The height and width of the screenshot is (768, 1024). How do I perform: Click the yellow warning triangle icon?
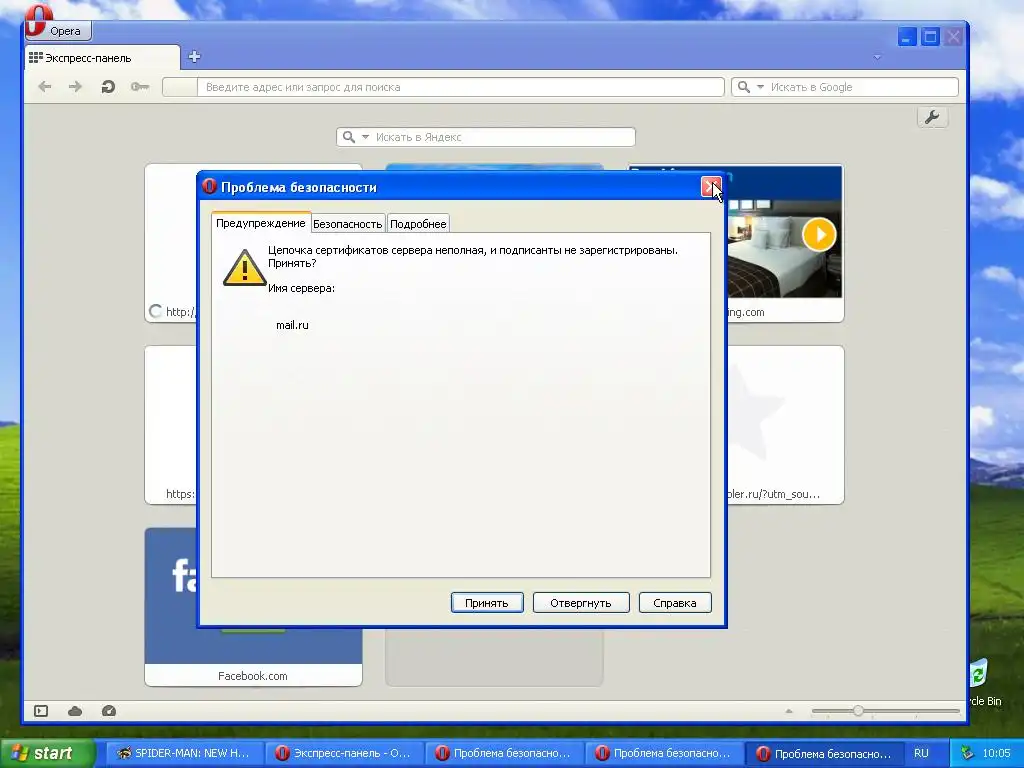coord(244,268)
